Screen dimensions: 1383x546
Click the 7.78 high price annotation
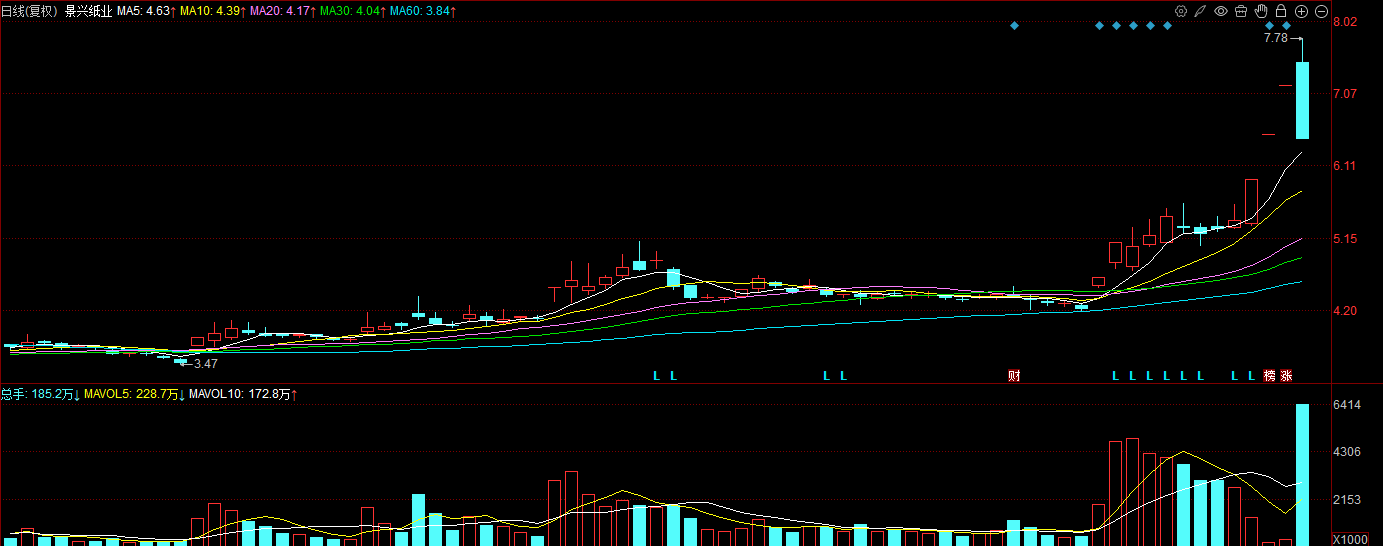point(1275,38)
